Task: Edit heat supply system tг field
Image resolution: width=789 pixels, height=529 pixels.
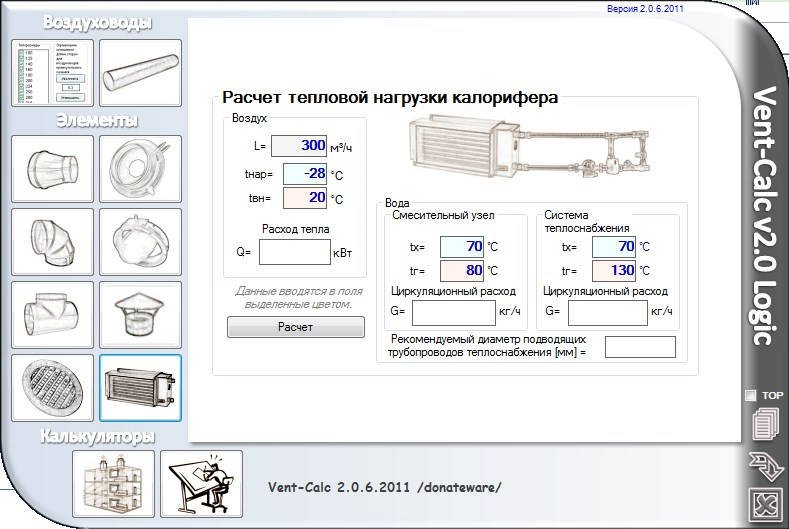Action: pyautogui.click(x=614, y=271)
